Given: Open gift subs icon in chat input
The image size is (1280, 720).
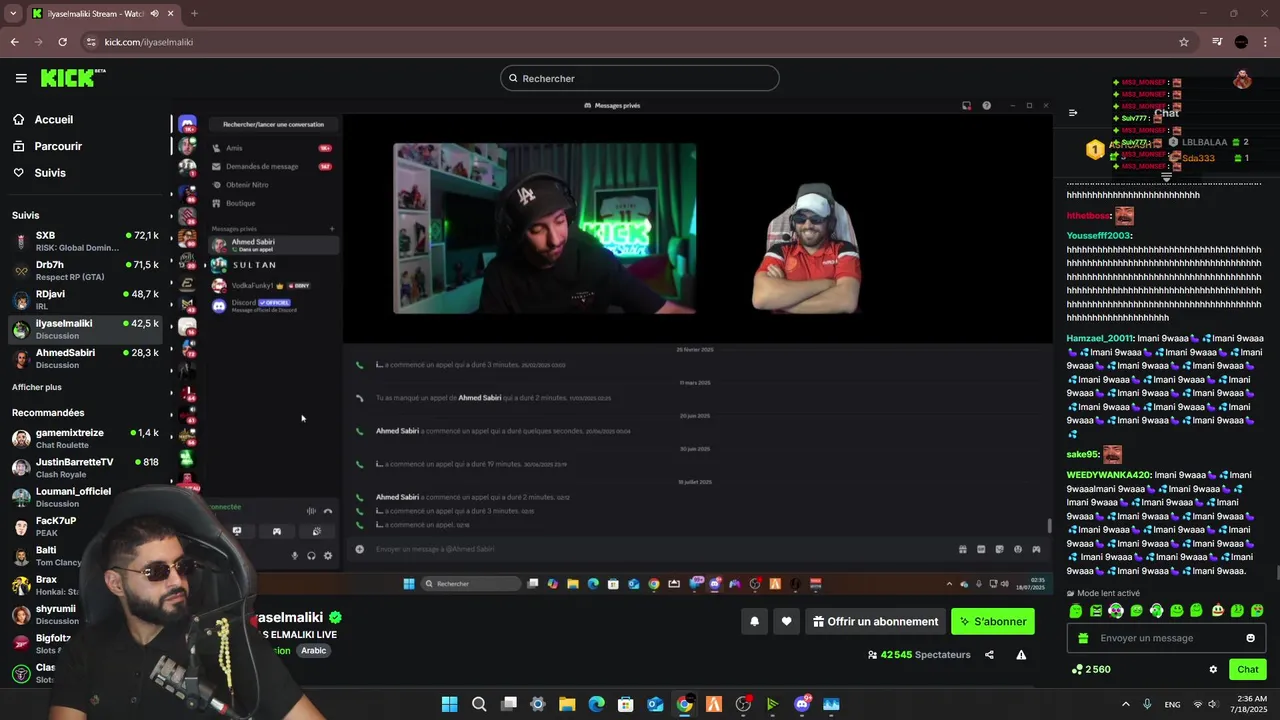Looking at the screenshot, I should point(1082,638).
